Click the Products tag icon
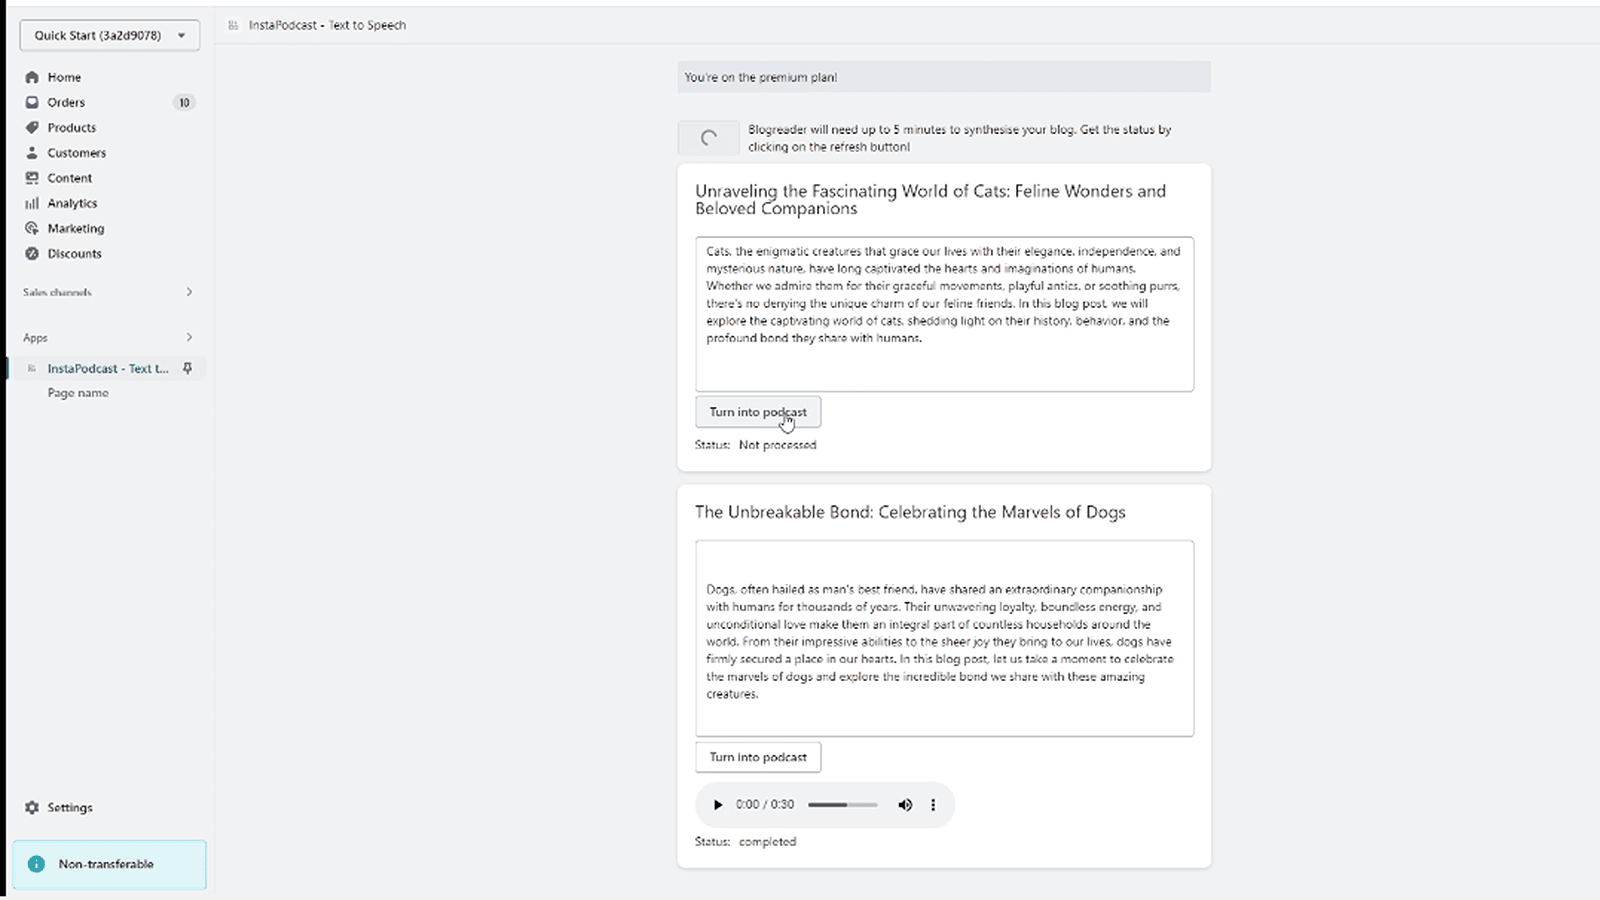Image resolution: width=1600 pixels, height=900 pixels. [x=32, y=128]
